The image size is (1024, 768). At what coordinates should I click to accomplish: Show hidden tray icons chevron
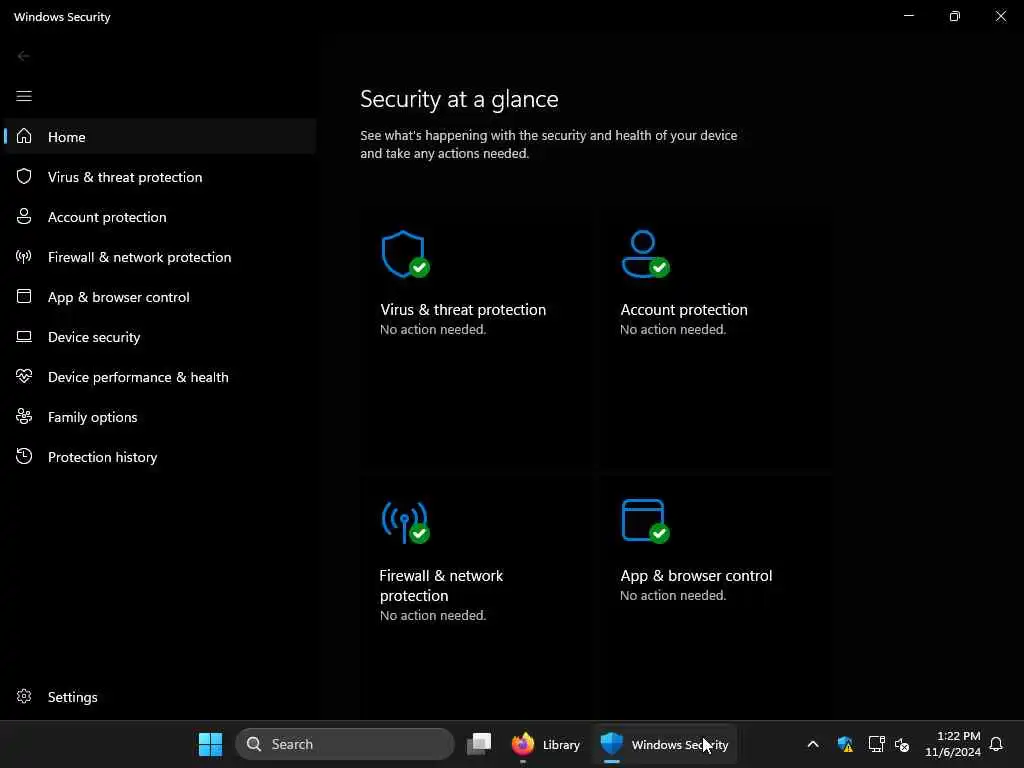(x=813, y=744)
